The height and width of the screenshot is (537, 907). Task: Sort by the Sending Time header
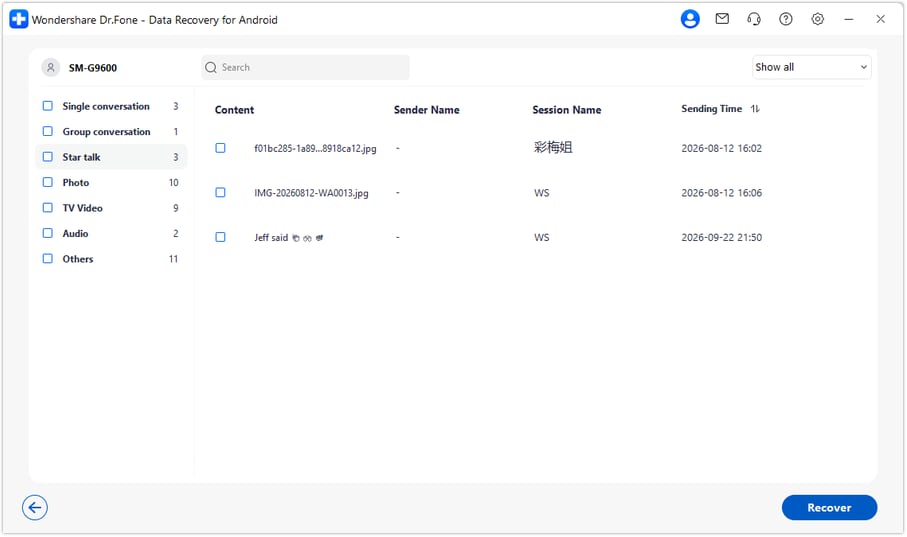pos(711,109)
